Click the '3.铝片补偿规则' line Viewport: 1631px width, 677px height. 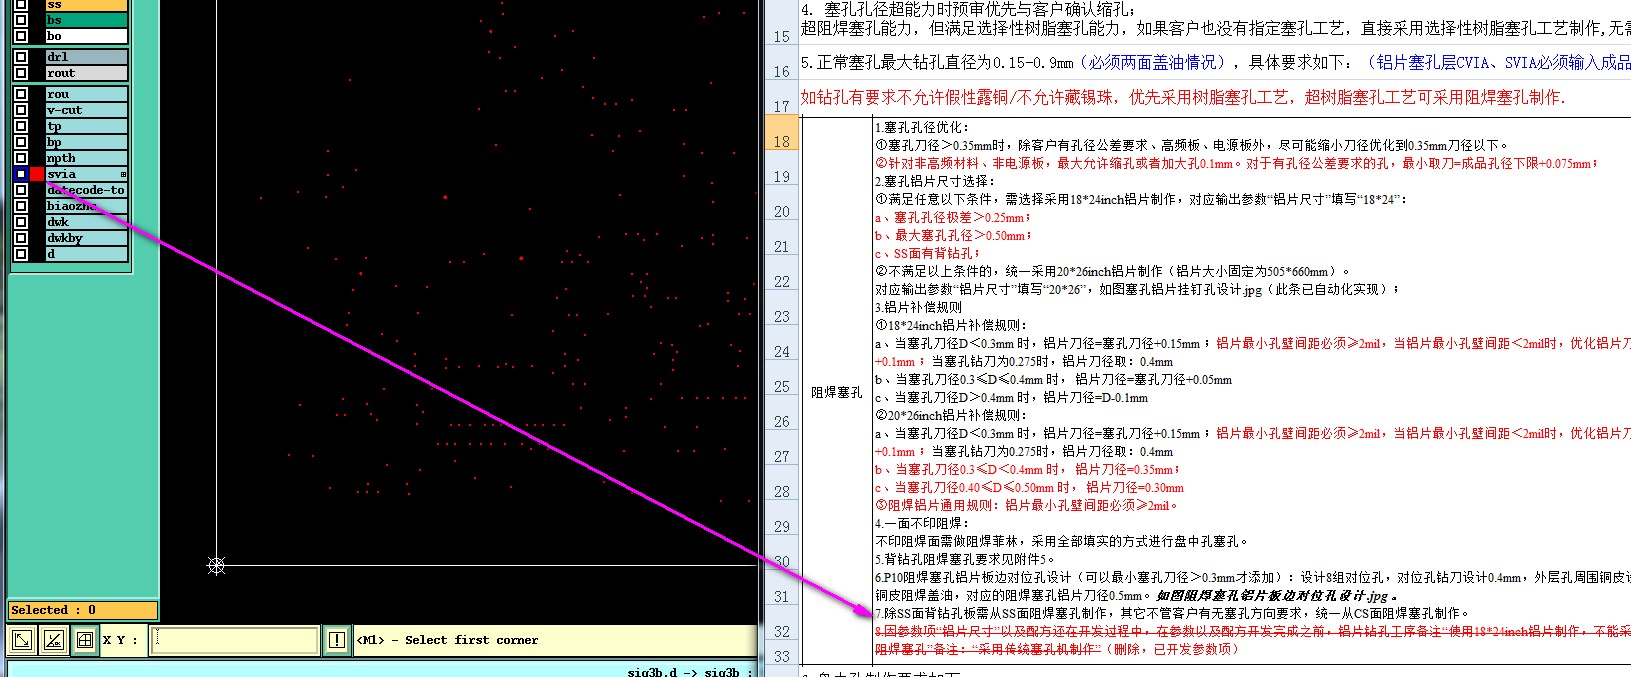click(x=918, y=307)
